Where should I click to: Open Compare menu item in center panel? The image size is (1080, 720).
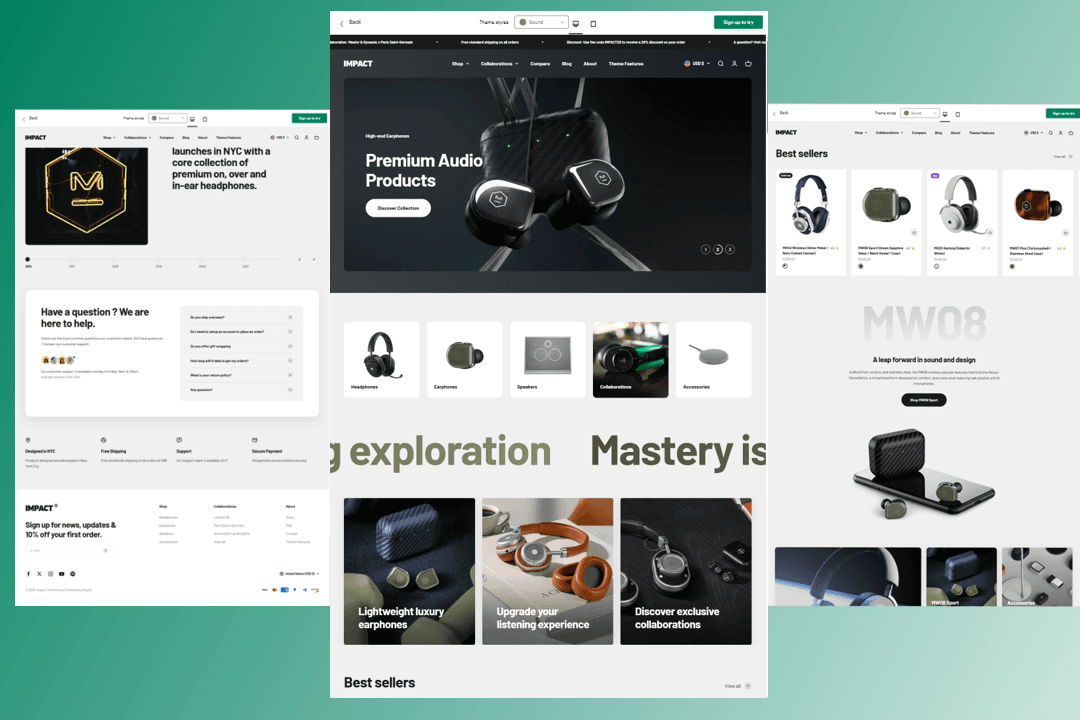pyautogui.click(x=540, y=63)
